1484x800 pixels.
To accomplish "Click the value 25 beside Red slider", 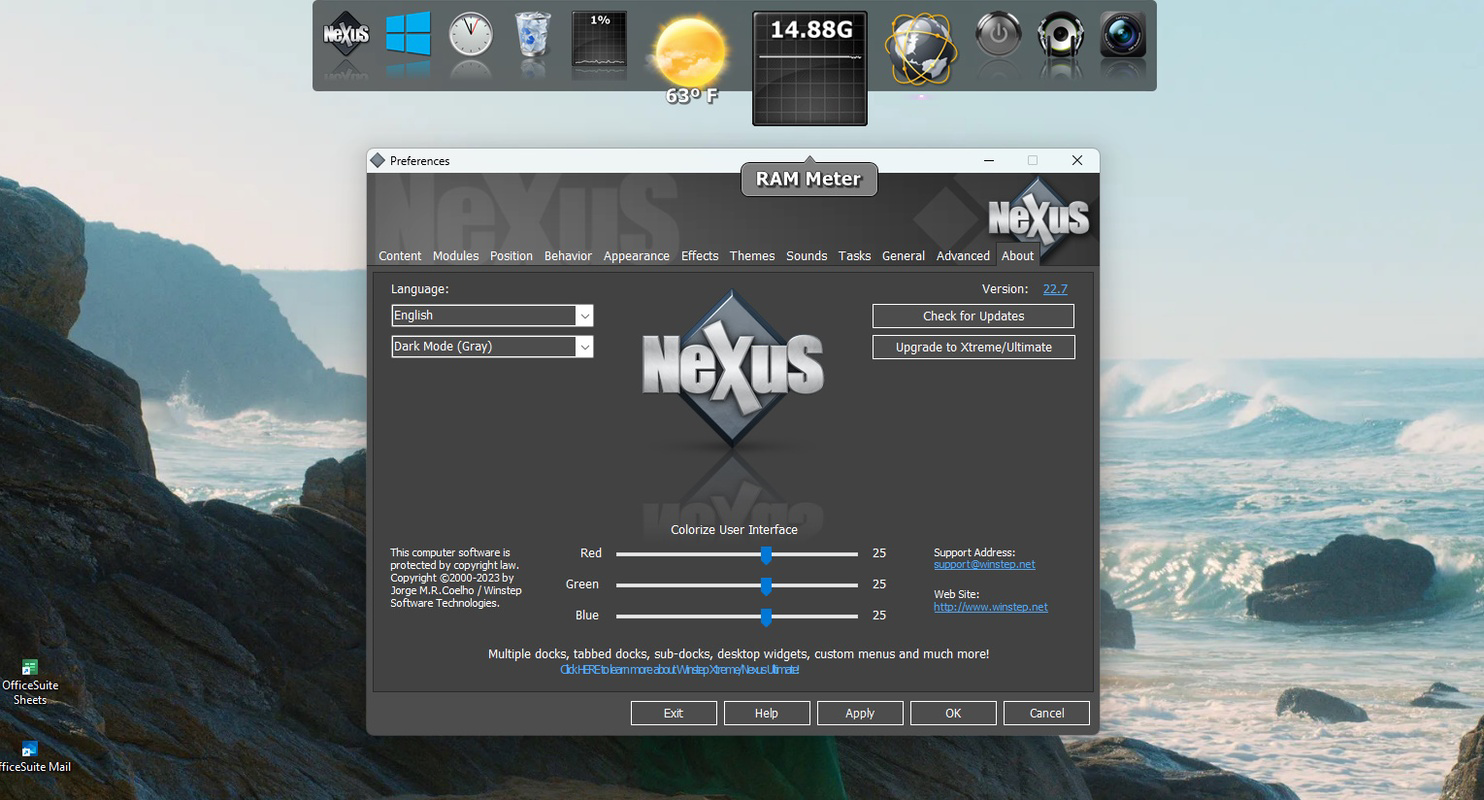I will coord(879,553).
